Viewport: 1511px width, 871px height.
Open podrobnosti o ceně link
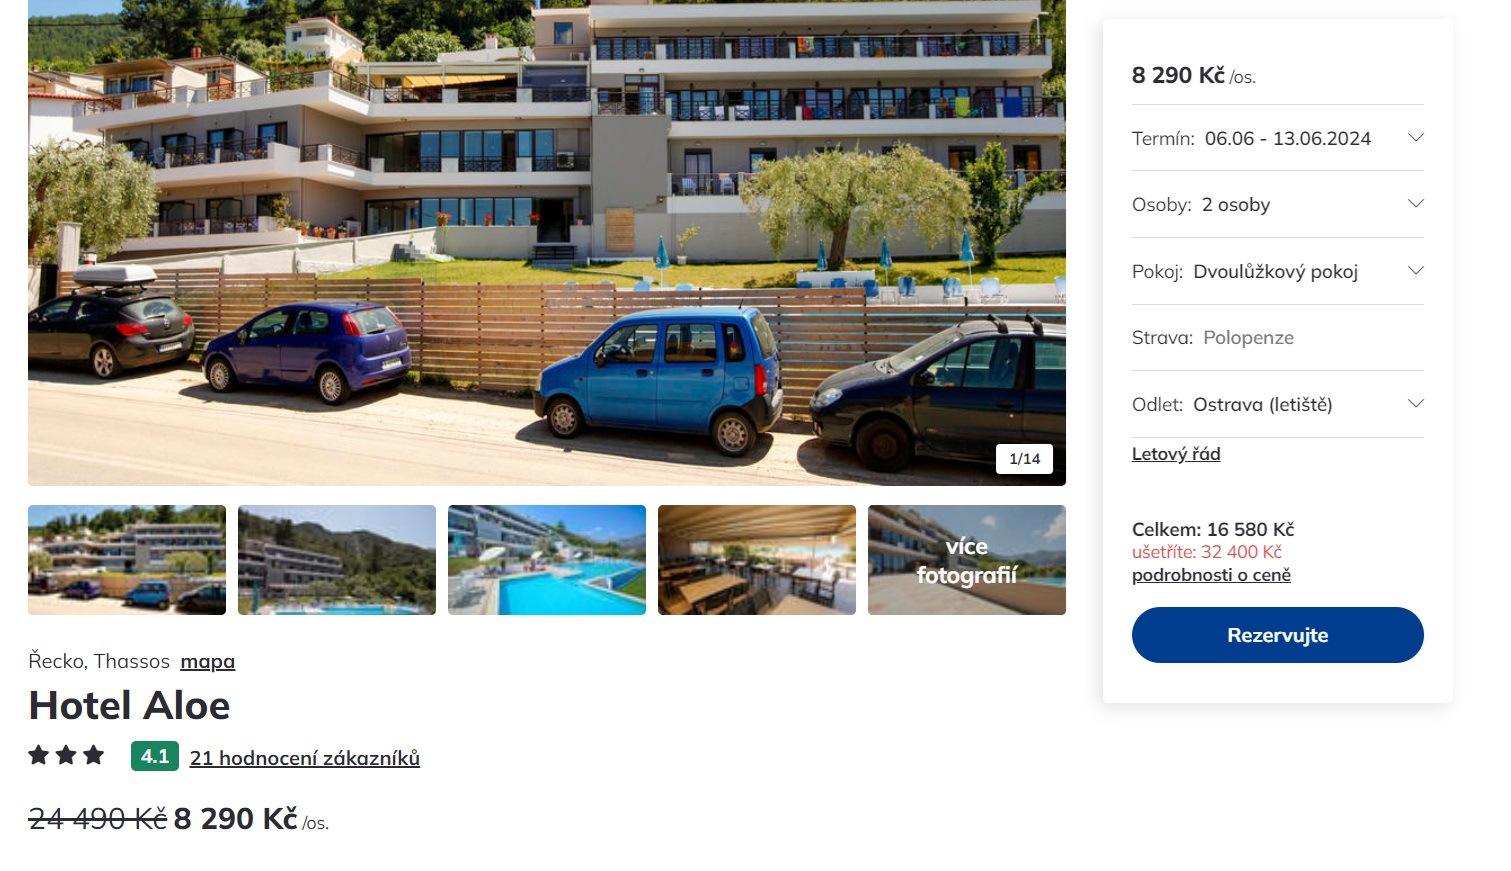click(1211, 575)
